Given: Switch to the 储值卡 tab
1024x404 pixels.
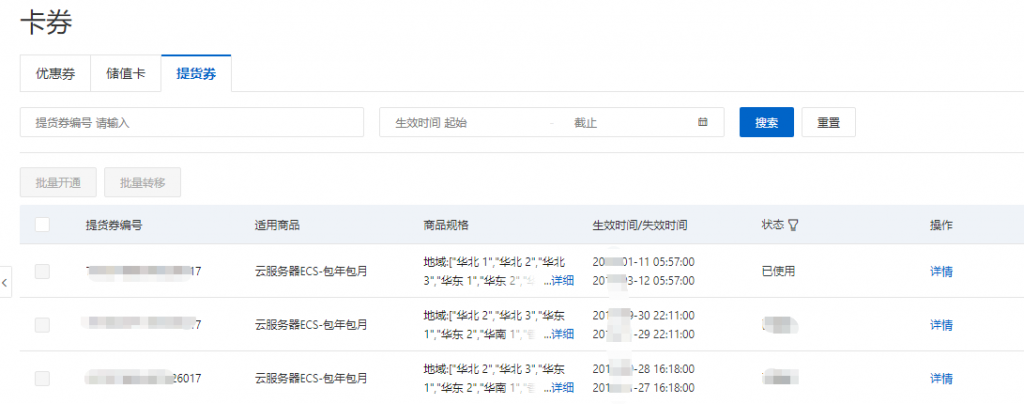Looking at the screenshot, I should (x=125, y=73).
